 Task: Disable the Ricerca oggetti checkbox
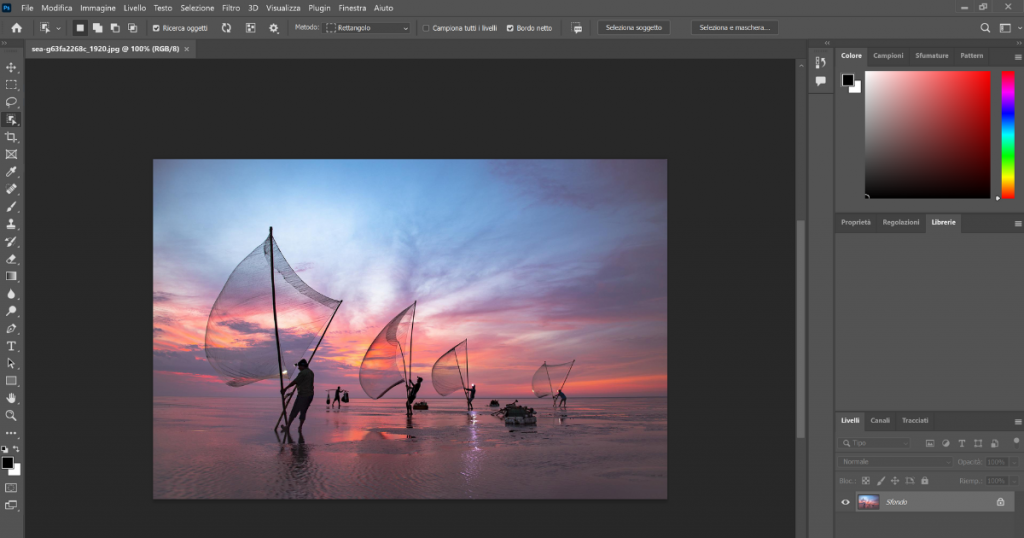click(156, 28)
